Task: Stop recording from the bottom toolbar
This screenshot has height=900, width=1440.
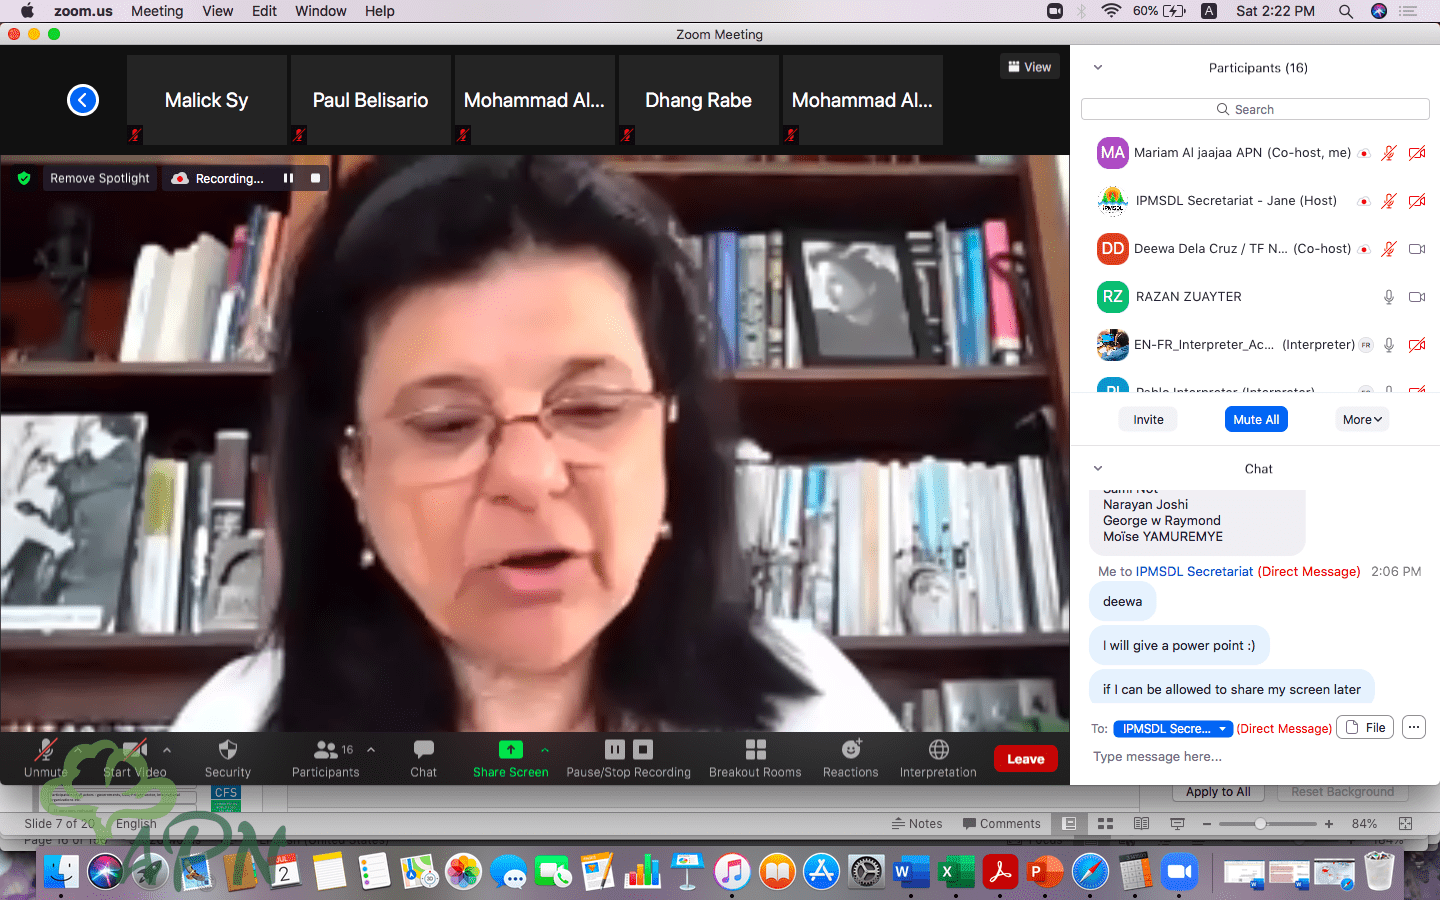Action: (x=643, y=749)
